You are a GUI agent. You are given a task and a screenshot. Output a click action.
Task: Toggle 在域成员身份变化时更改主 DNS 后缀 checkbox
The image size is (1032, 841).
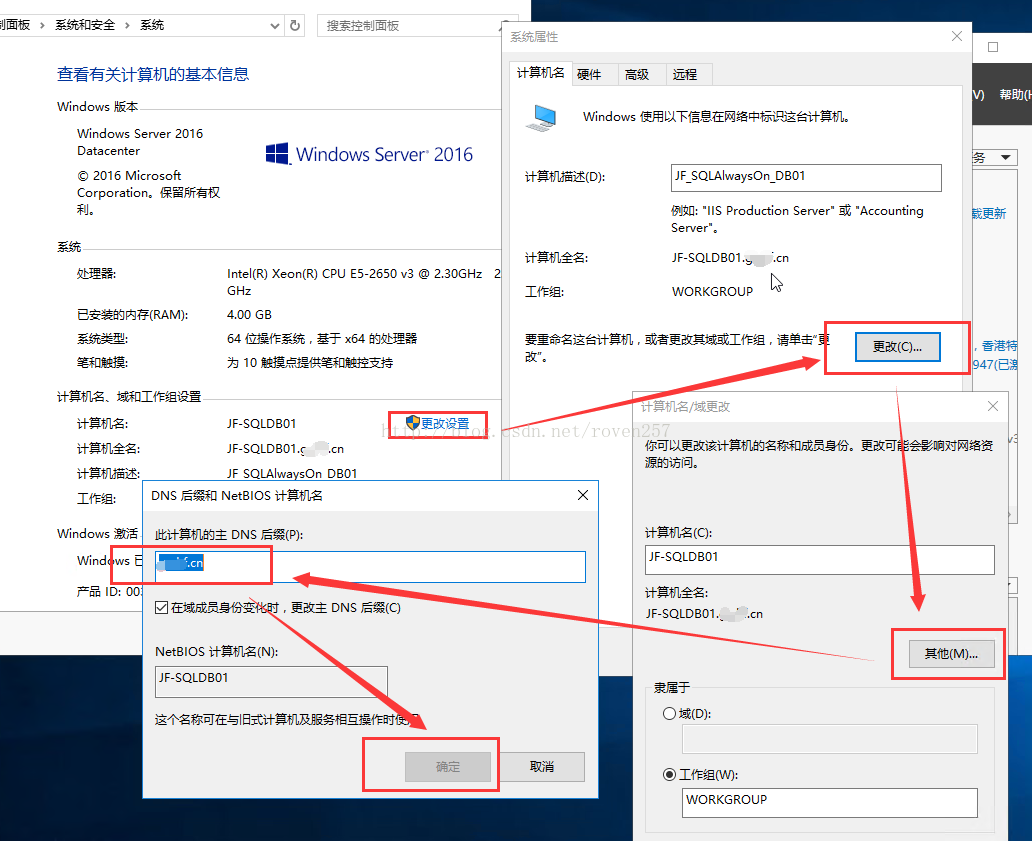pos(161,607)
